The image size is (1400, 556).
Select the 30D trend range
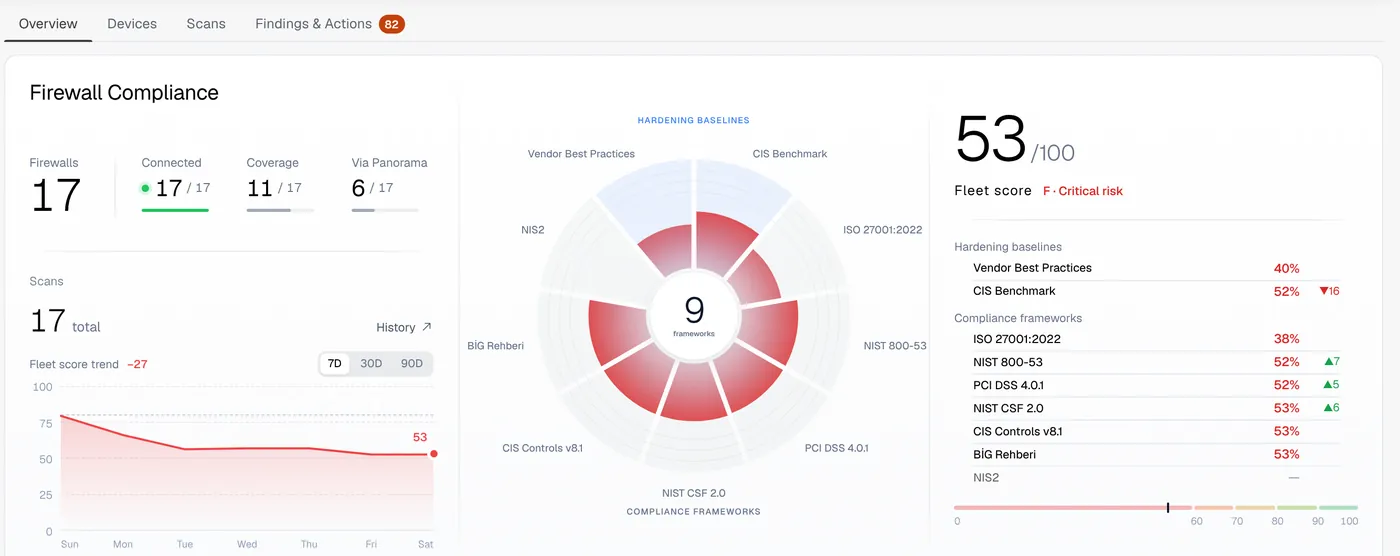(371, 363)
